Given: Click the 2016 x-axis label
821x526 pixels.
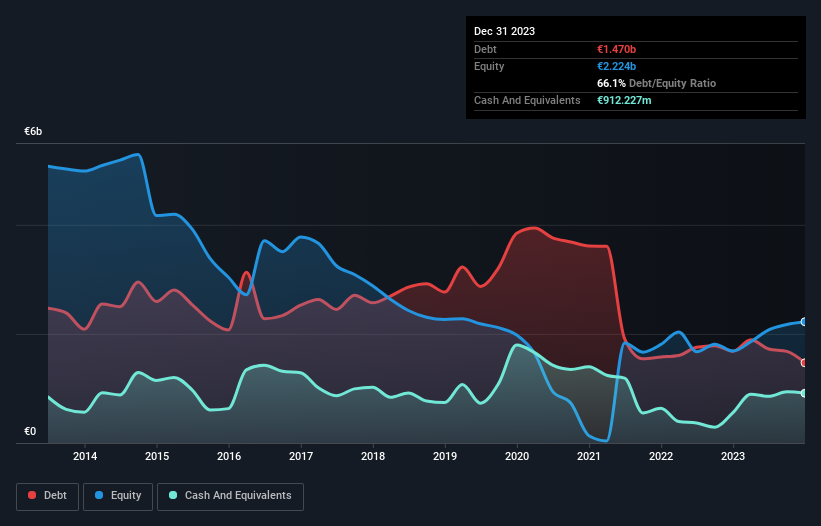Looking at the screenshot, I should coord(229,456).
